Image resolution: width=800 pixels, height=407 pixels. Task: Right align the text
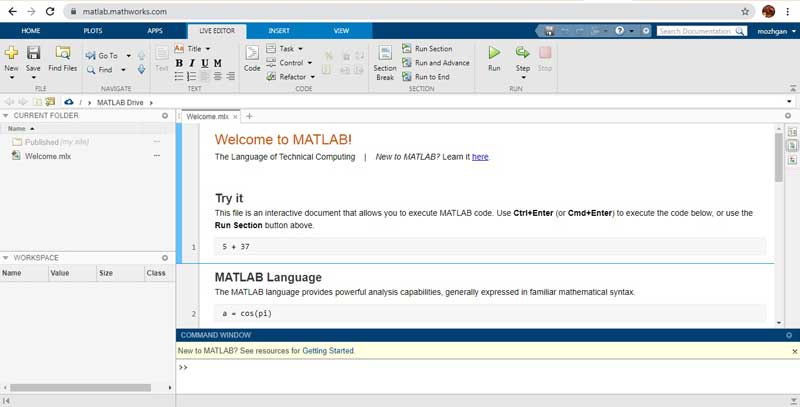(231, 77)
